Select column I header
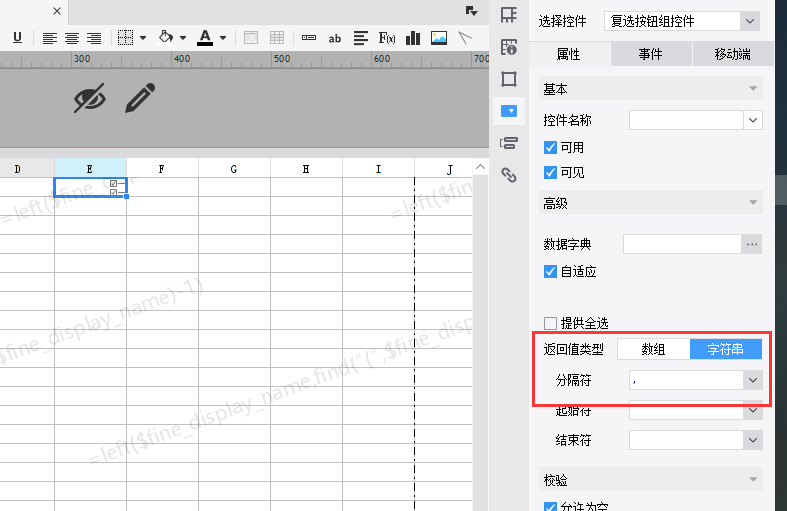 [378, 169]
